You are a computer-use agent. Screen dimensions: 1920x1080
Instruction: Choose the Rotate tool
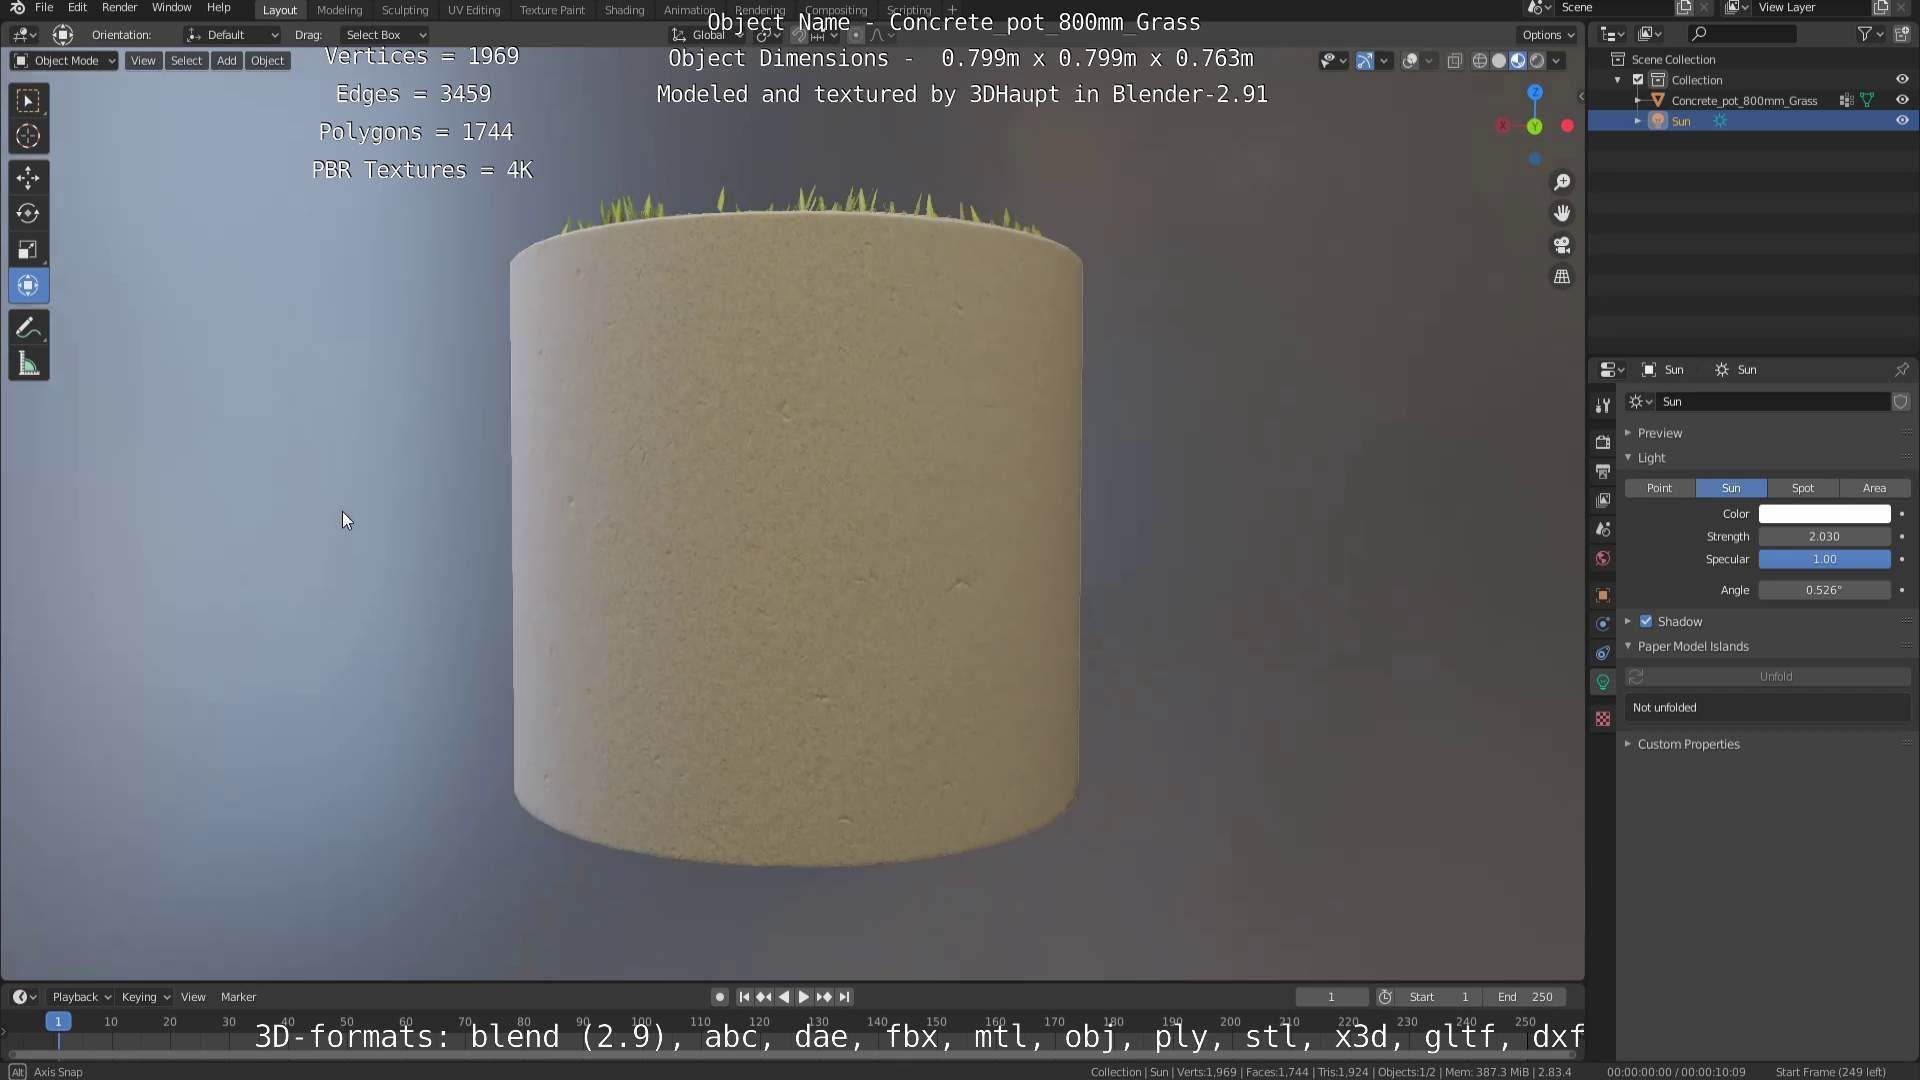point(28,213)
